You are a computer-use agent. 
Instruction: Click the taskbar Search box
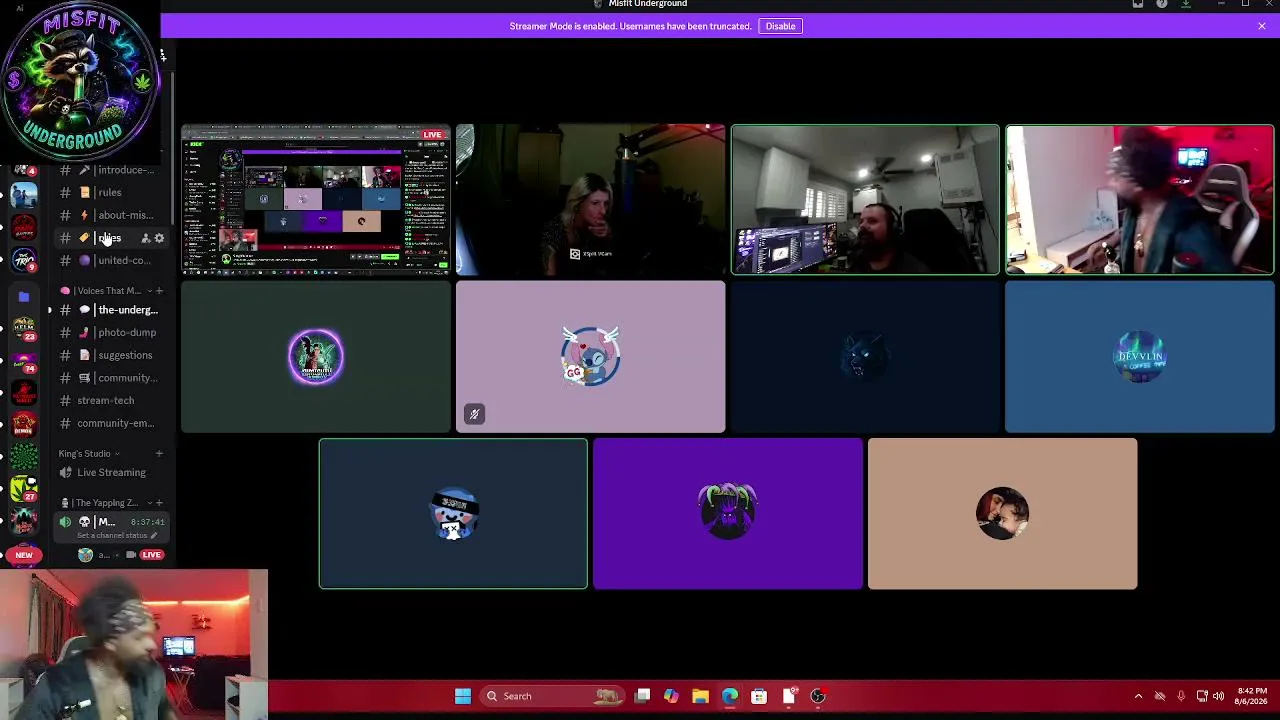point(550,696)
